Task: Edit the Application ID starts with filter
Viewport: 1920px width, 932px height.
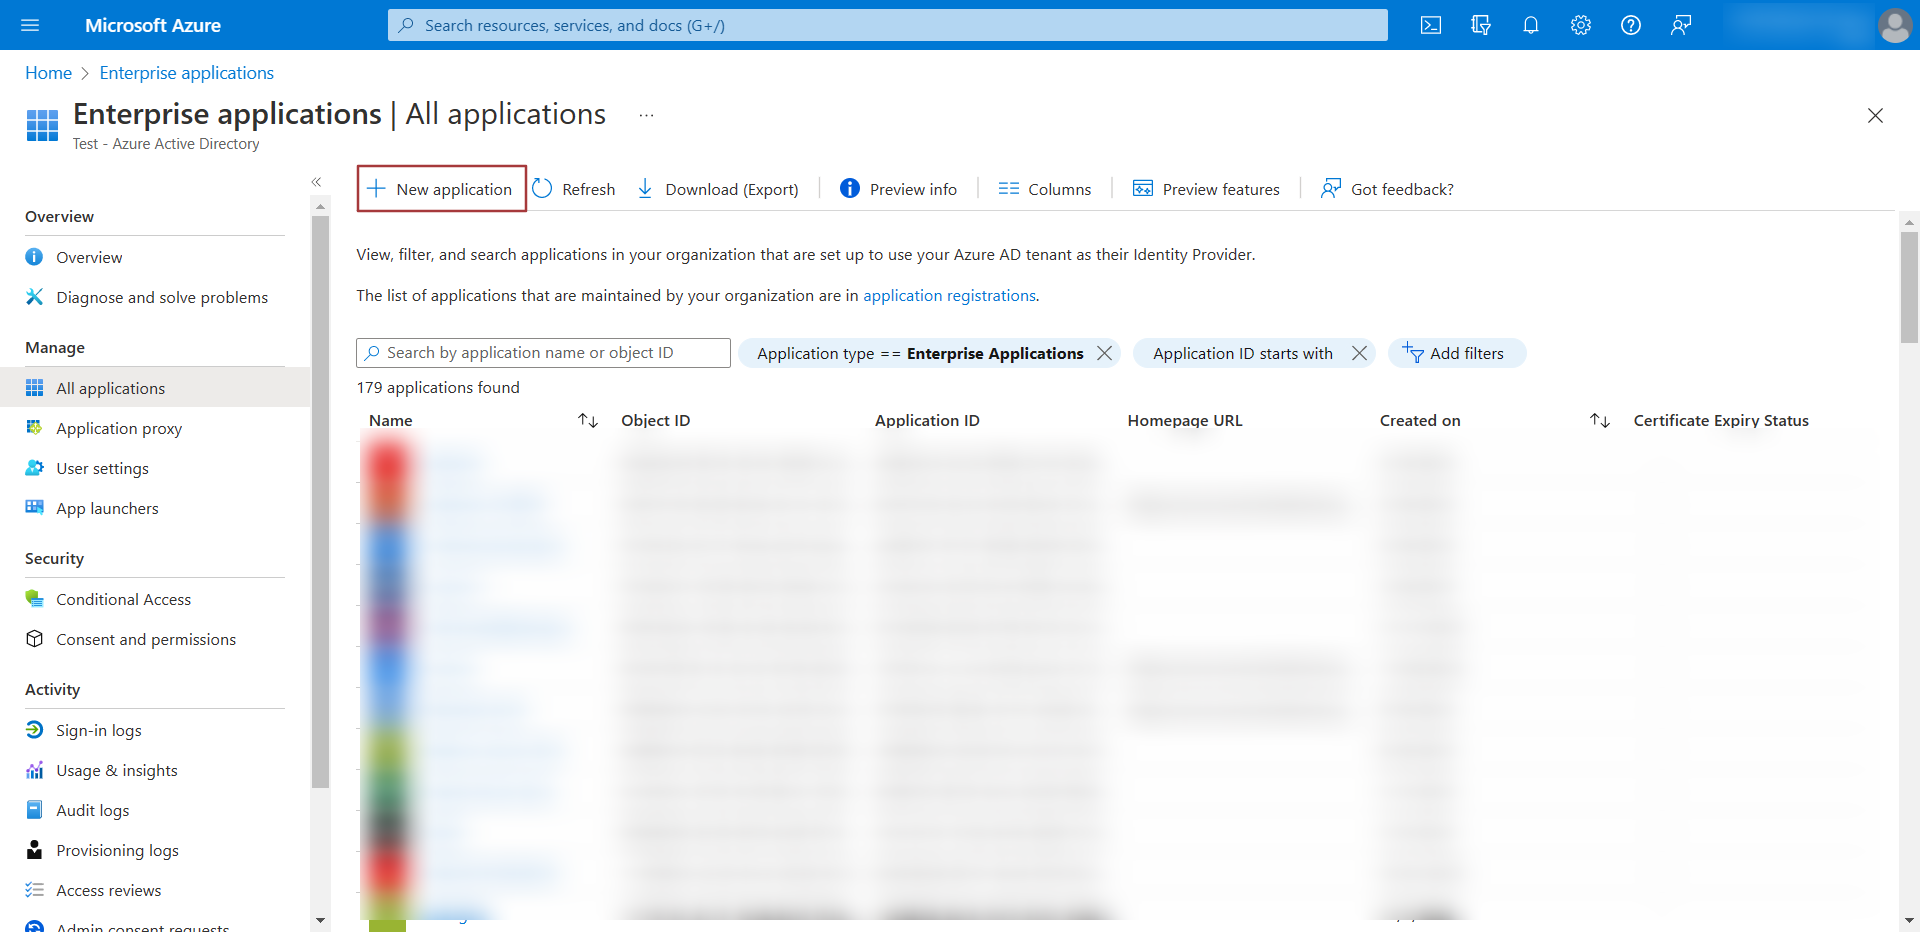Action: click(1242, 353)
